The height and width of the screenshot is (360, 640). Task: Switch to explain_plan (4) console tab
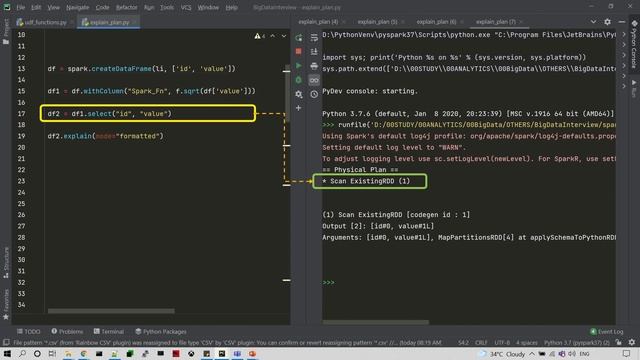click(318, 22)
